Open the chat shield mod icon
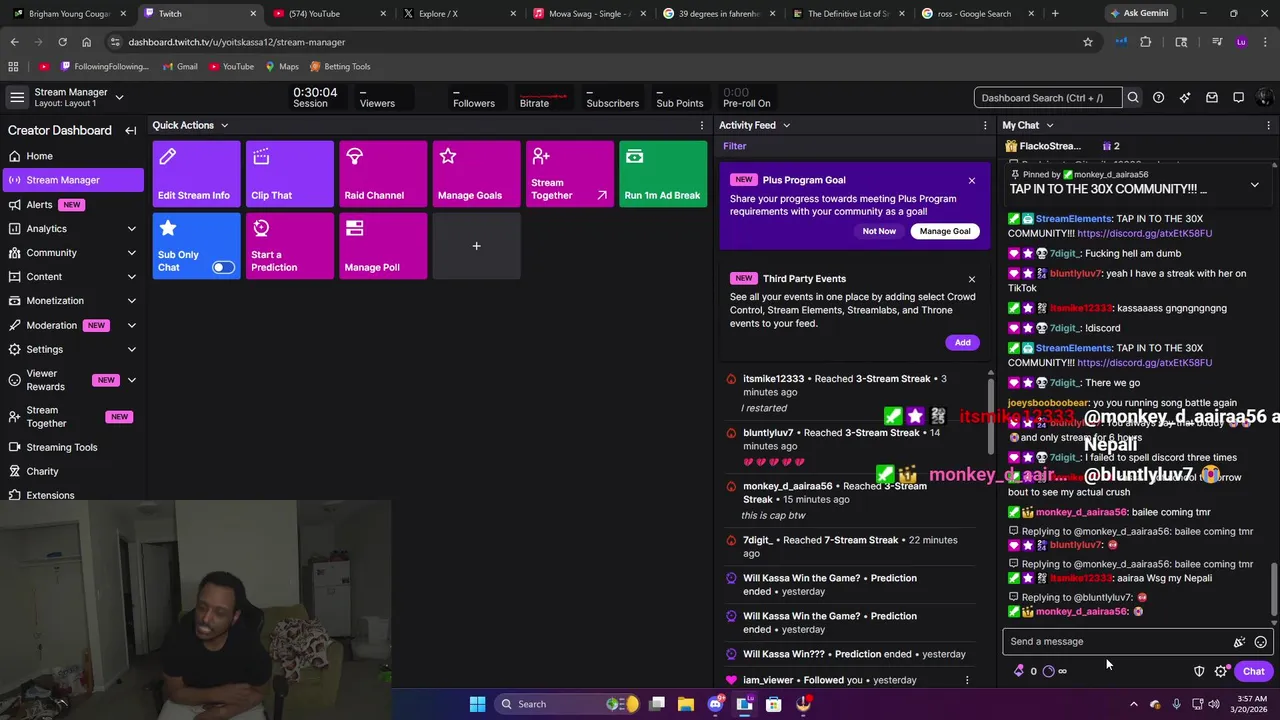The image size is (1280, 720). (1199, 671)
